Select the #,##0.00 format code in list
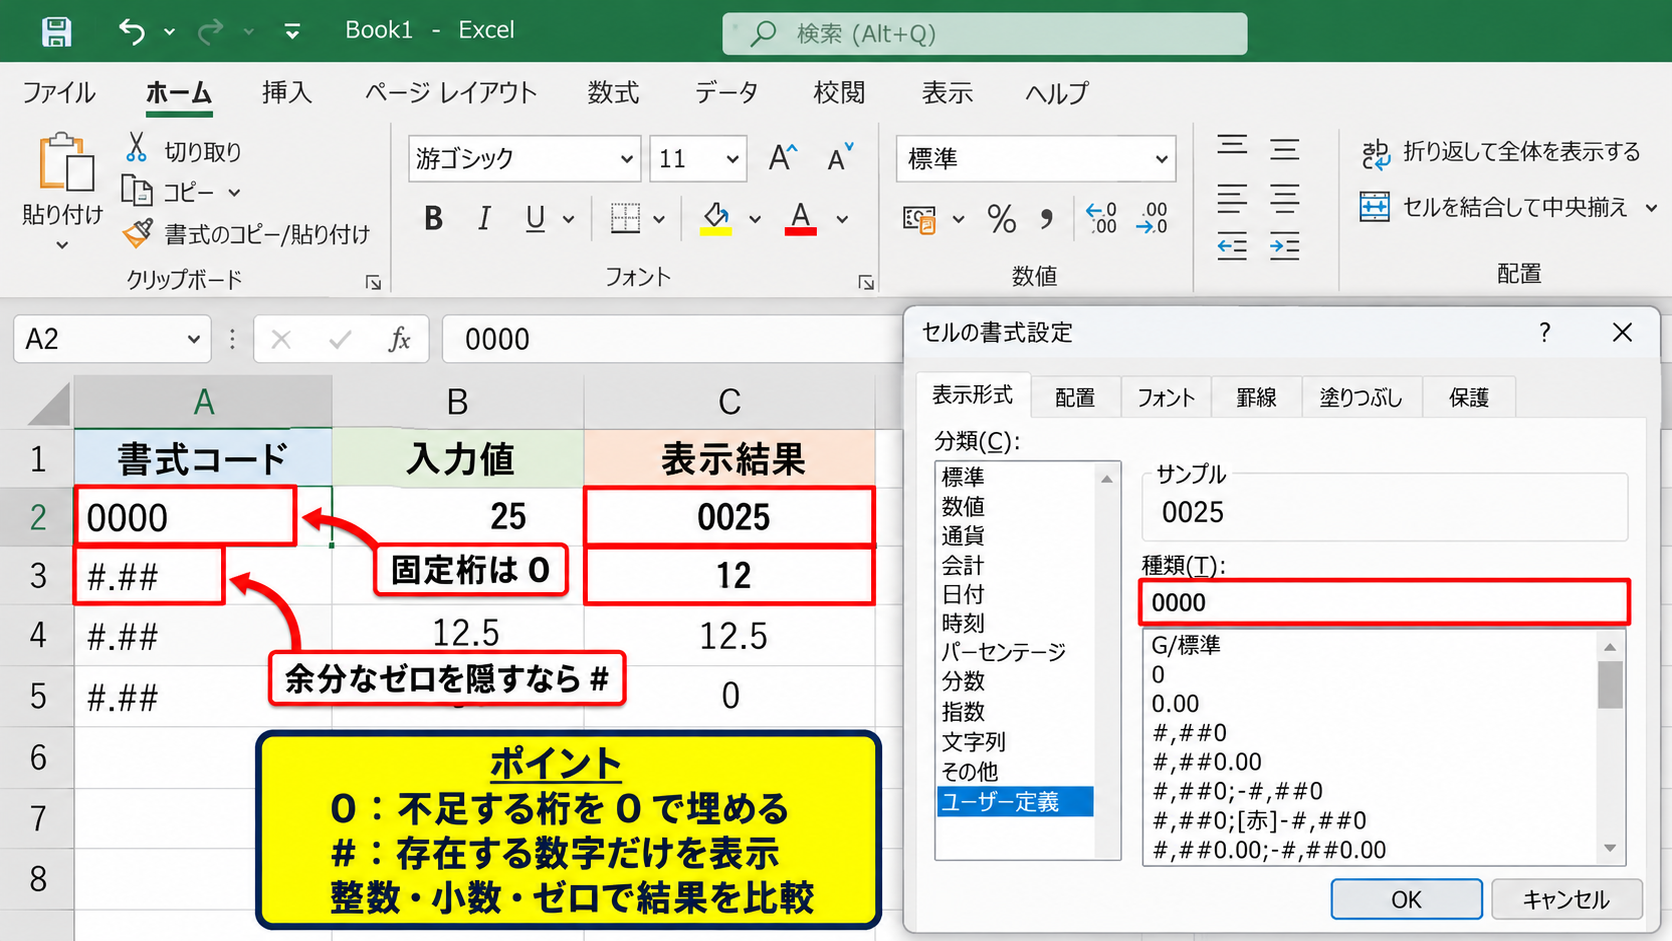This screenshot has width=1672, height=941. click(1207, 761)
